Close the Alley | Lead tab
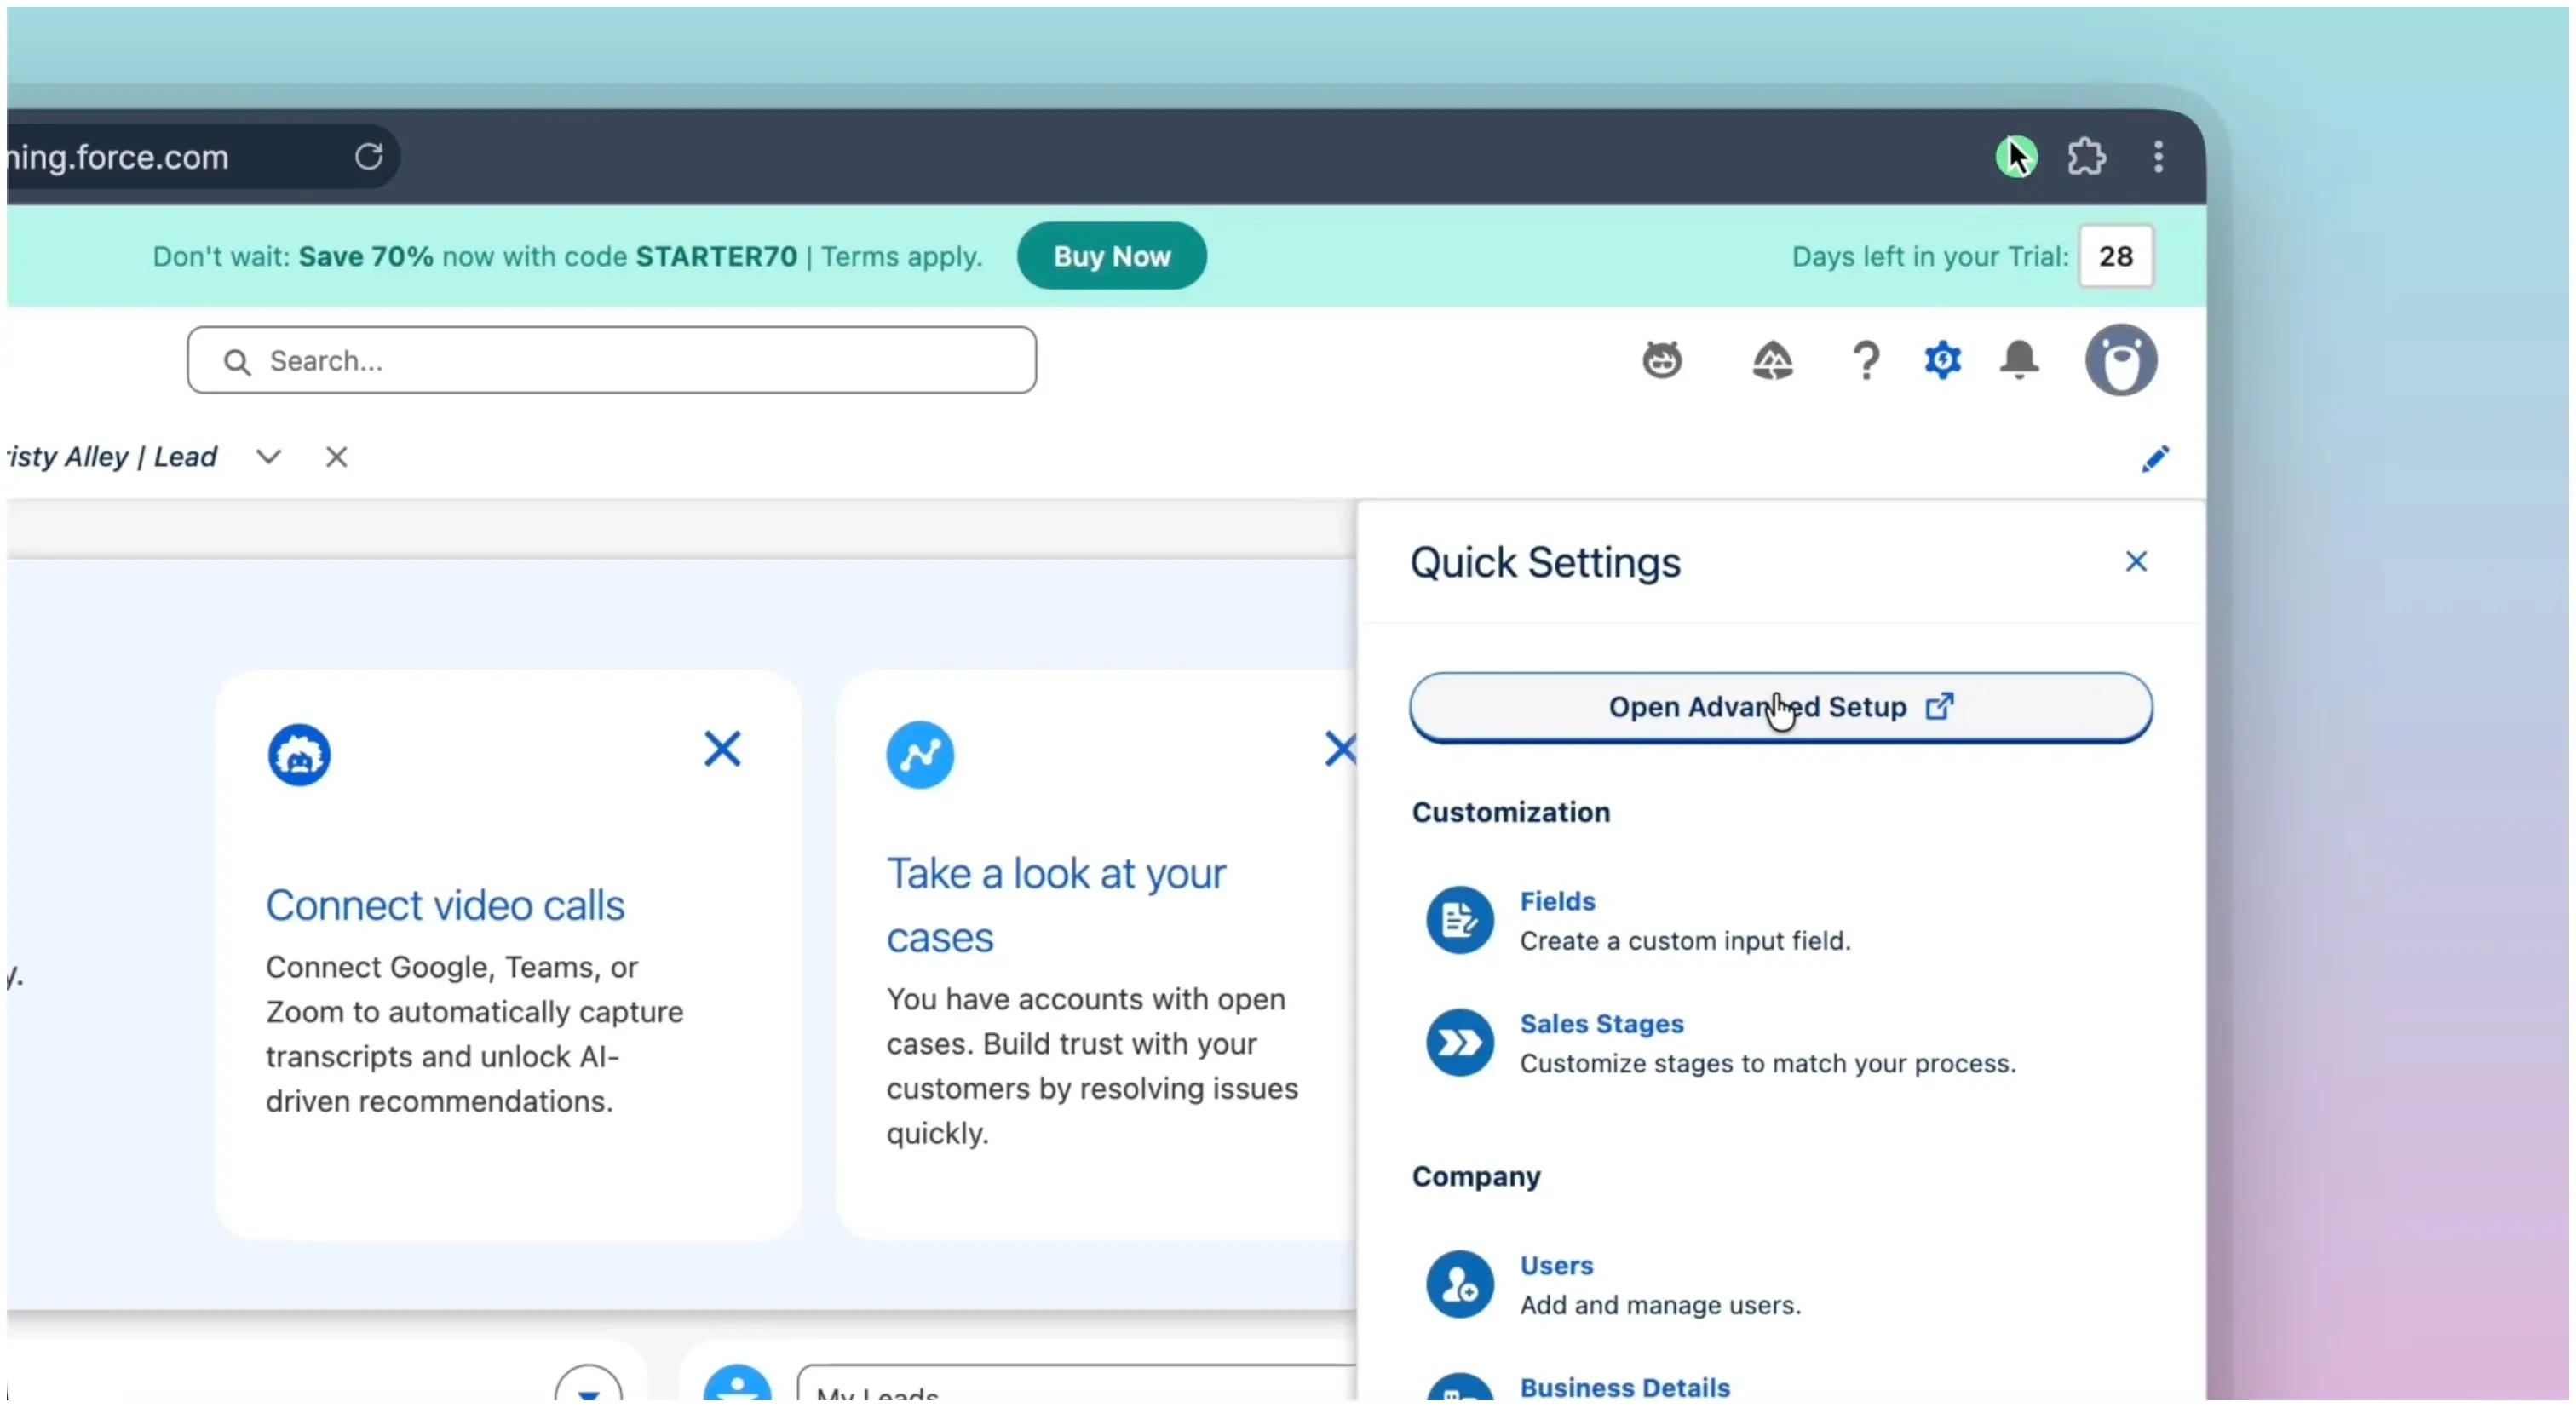The image size is (2576, 1408). click(x=336, y=457)
